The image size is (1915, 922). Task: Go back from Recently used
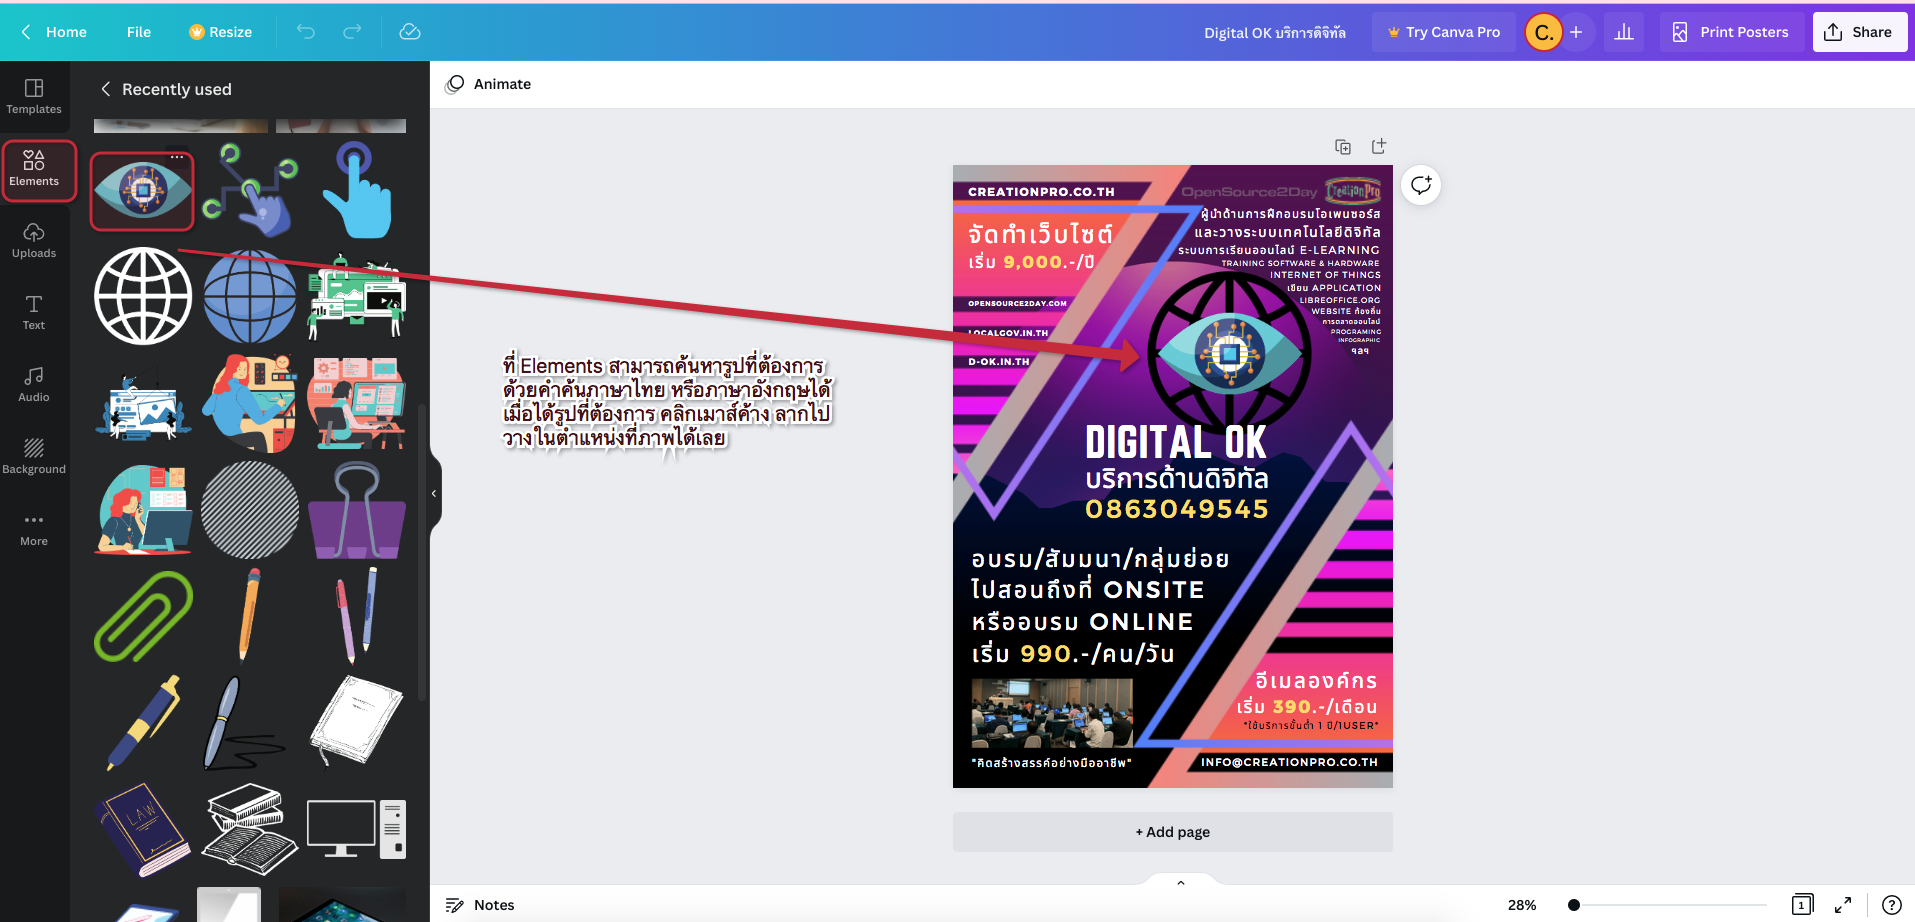[106, 89]
